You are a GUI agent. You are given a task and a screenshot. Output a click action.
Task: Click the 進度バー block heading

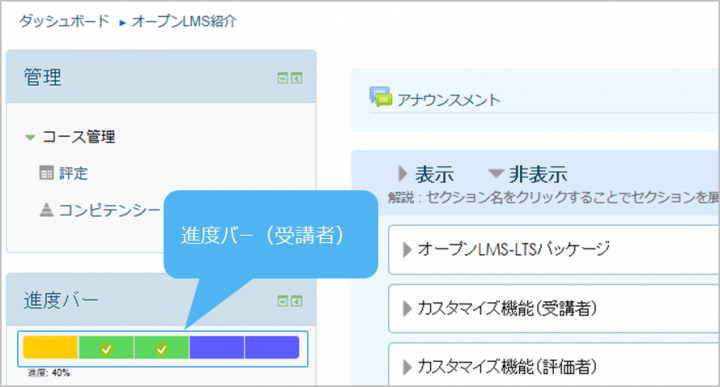61,300
